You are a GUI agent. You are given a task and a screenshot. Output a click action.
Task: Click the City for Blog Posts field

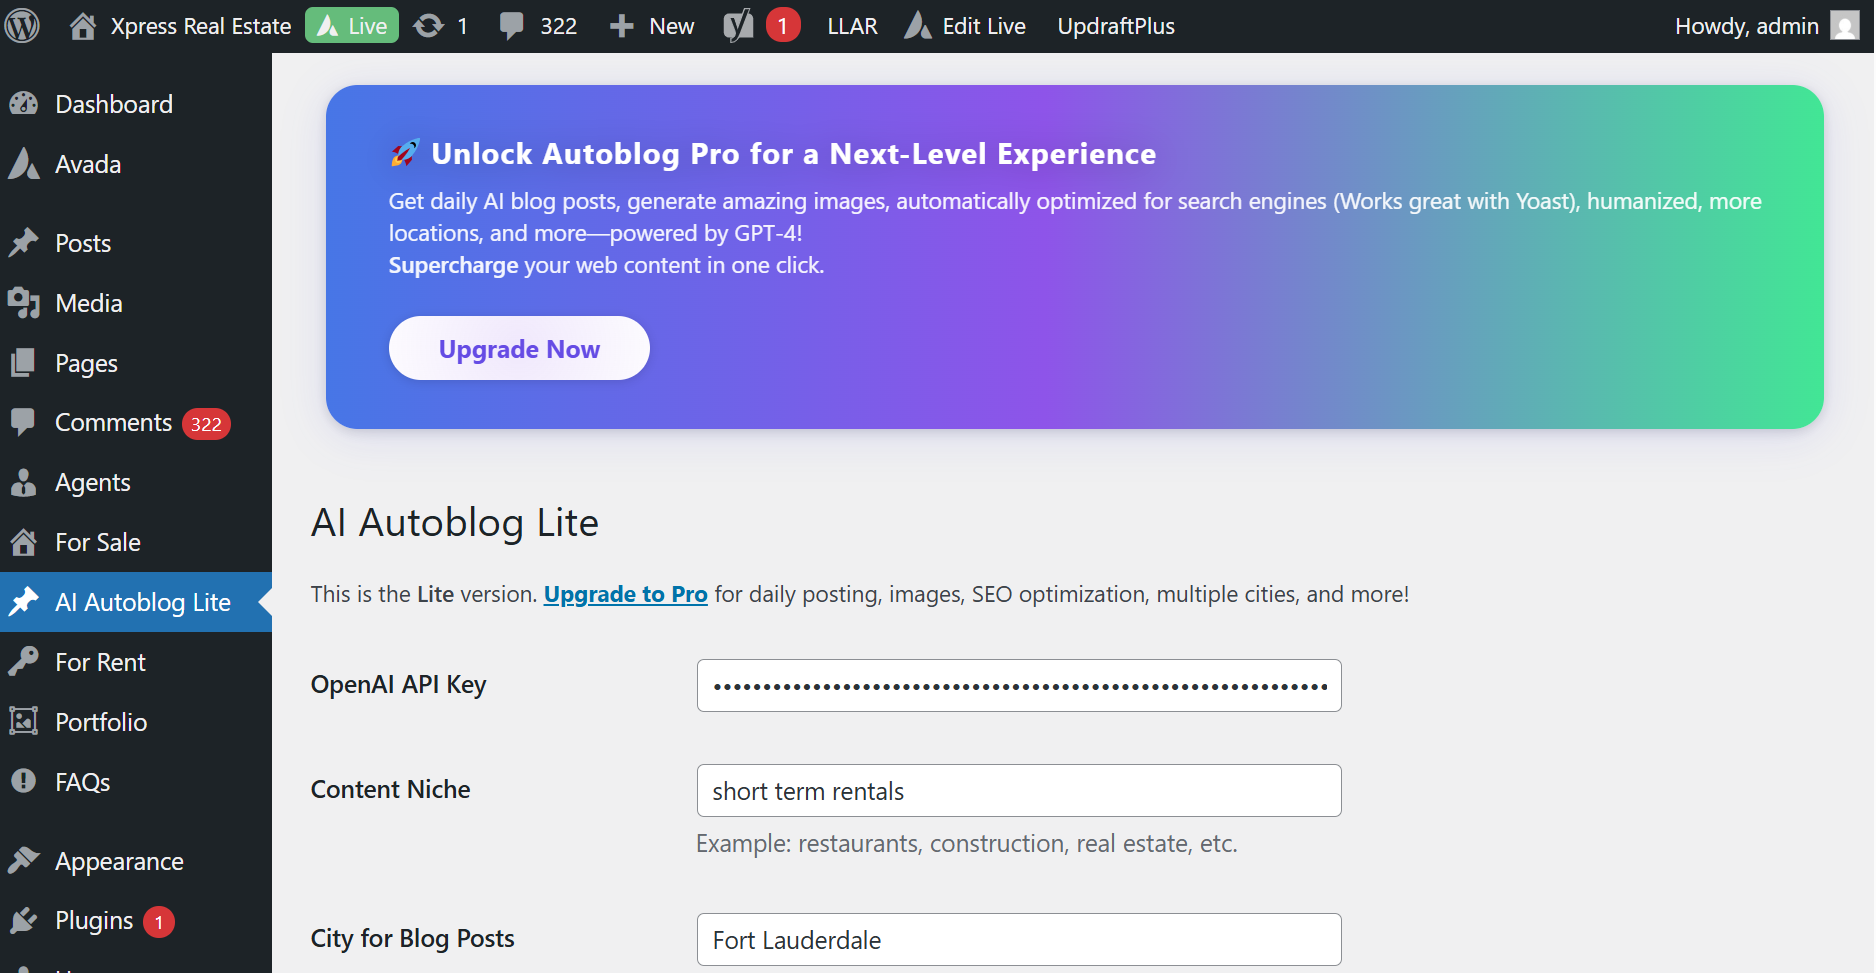[1019, 940]
